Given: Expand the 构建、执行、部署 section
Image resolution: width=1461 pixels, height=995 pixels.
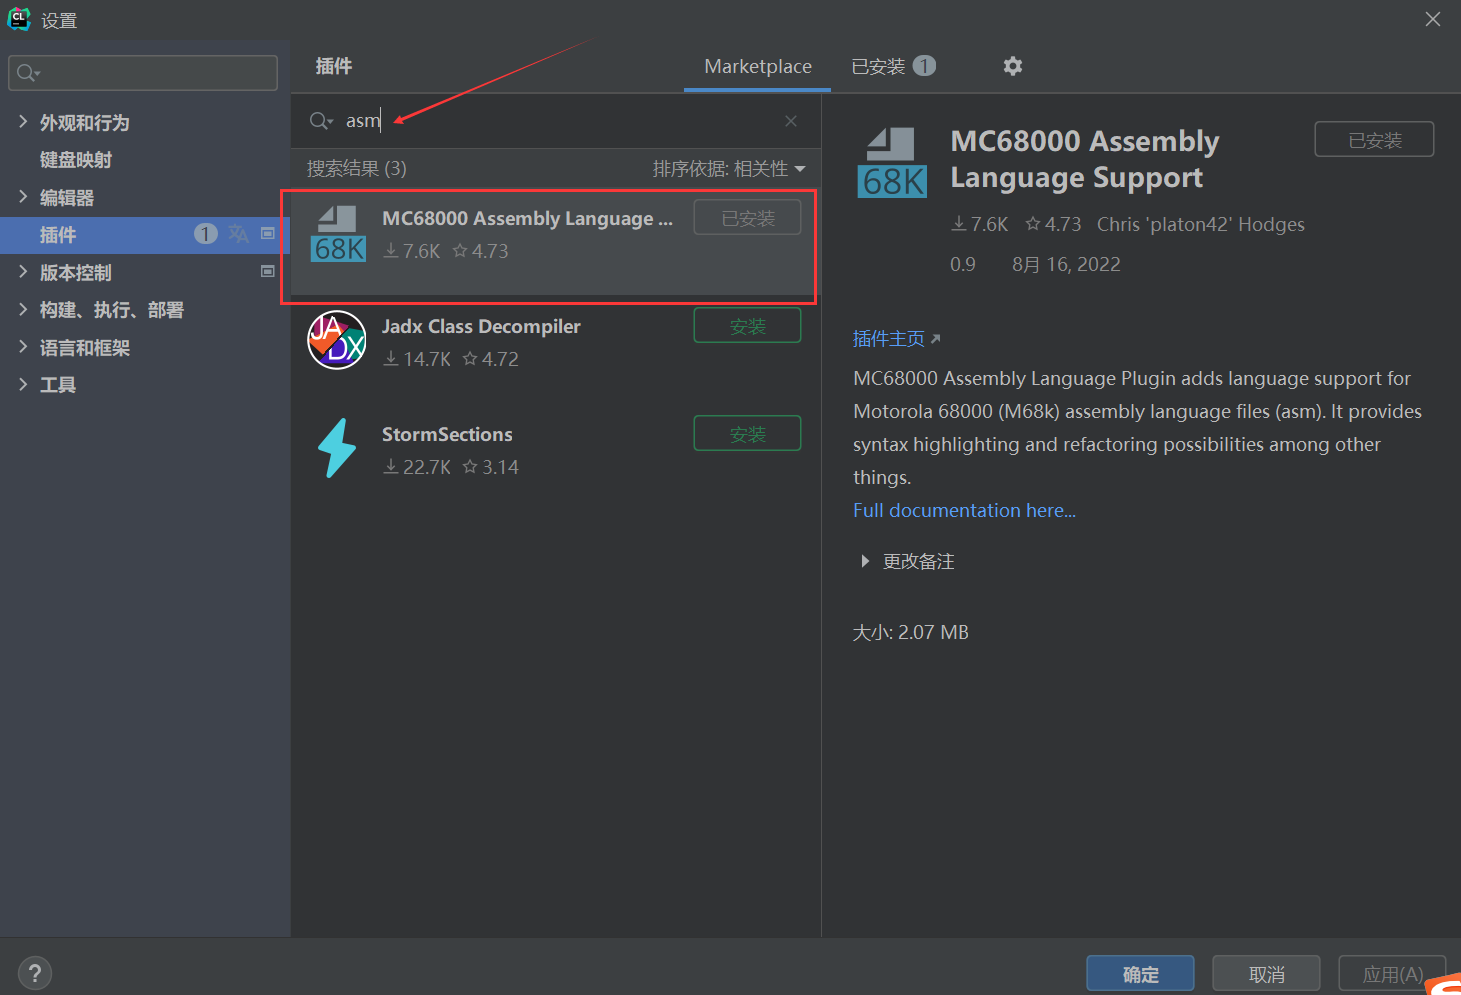Looking at the screenshot, I should [x=23, y=309].
